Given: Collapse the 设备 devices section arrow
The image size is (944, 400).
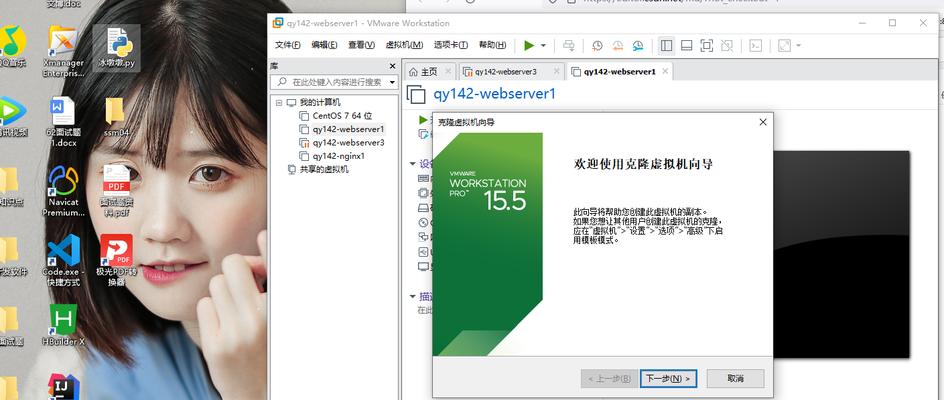Looking at the screenshot, I should pyautogui.click(x=412, y=164).
